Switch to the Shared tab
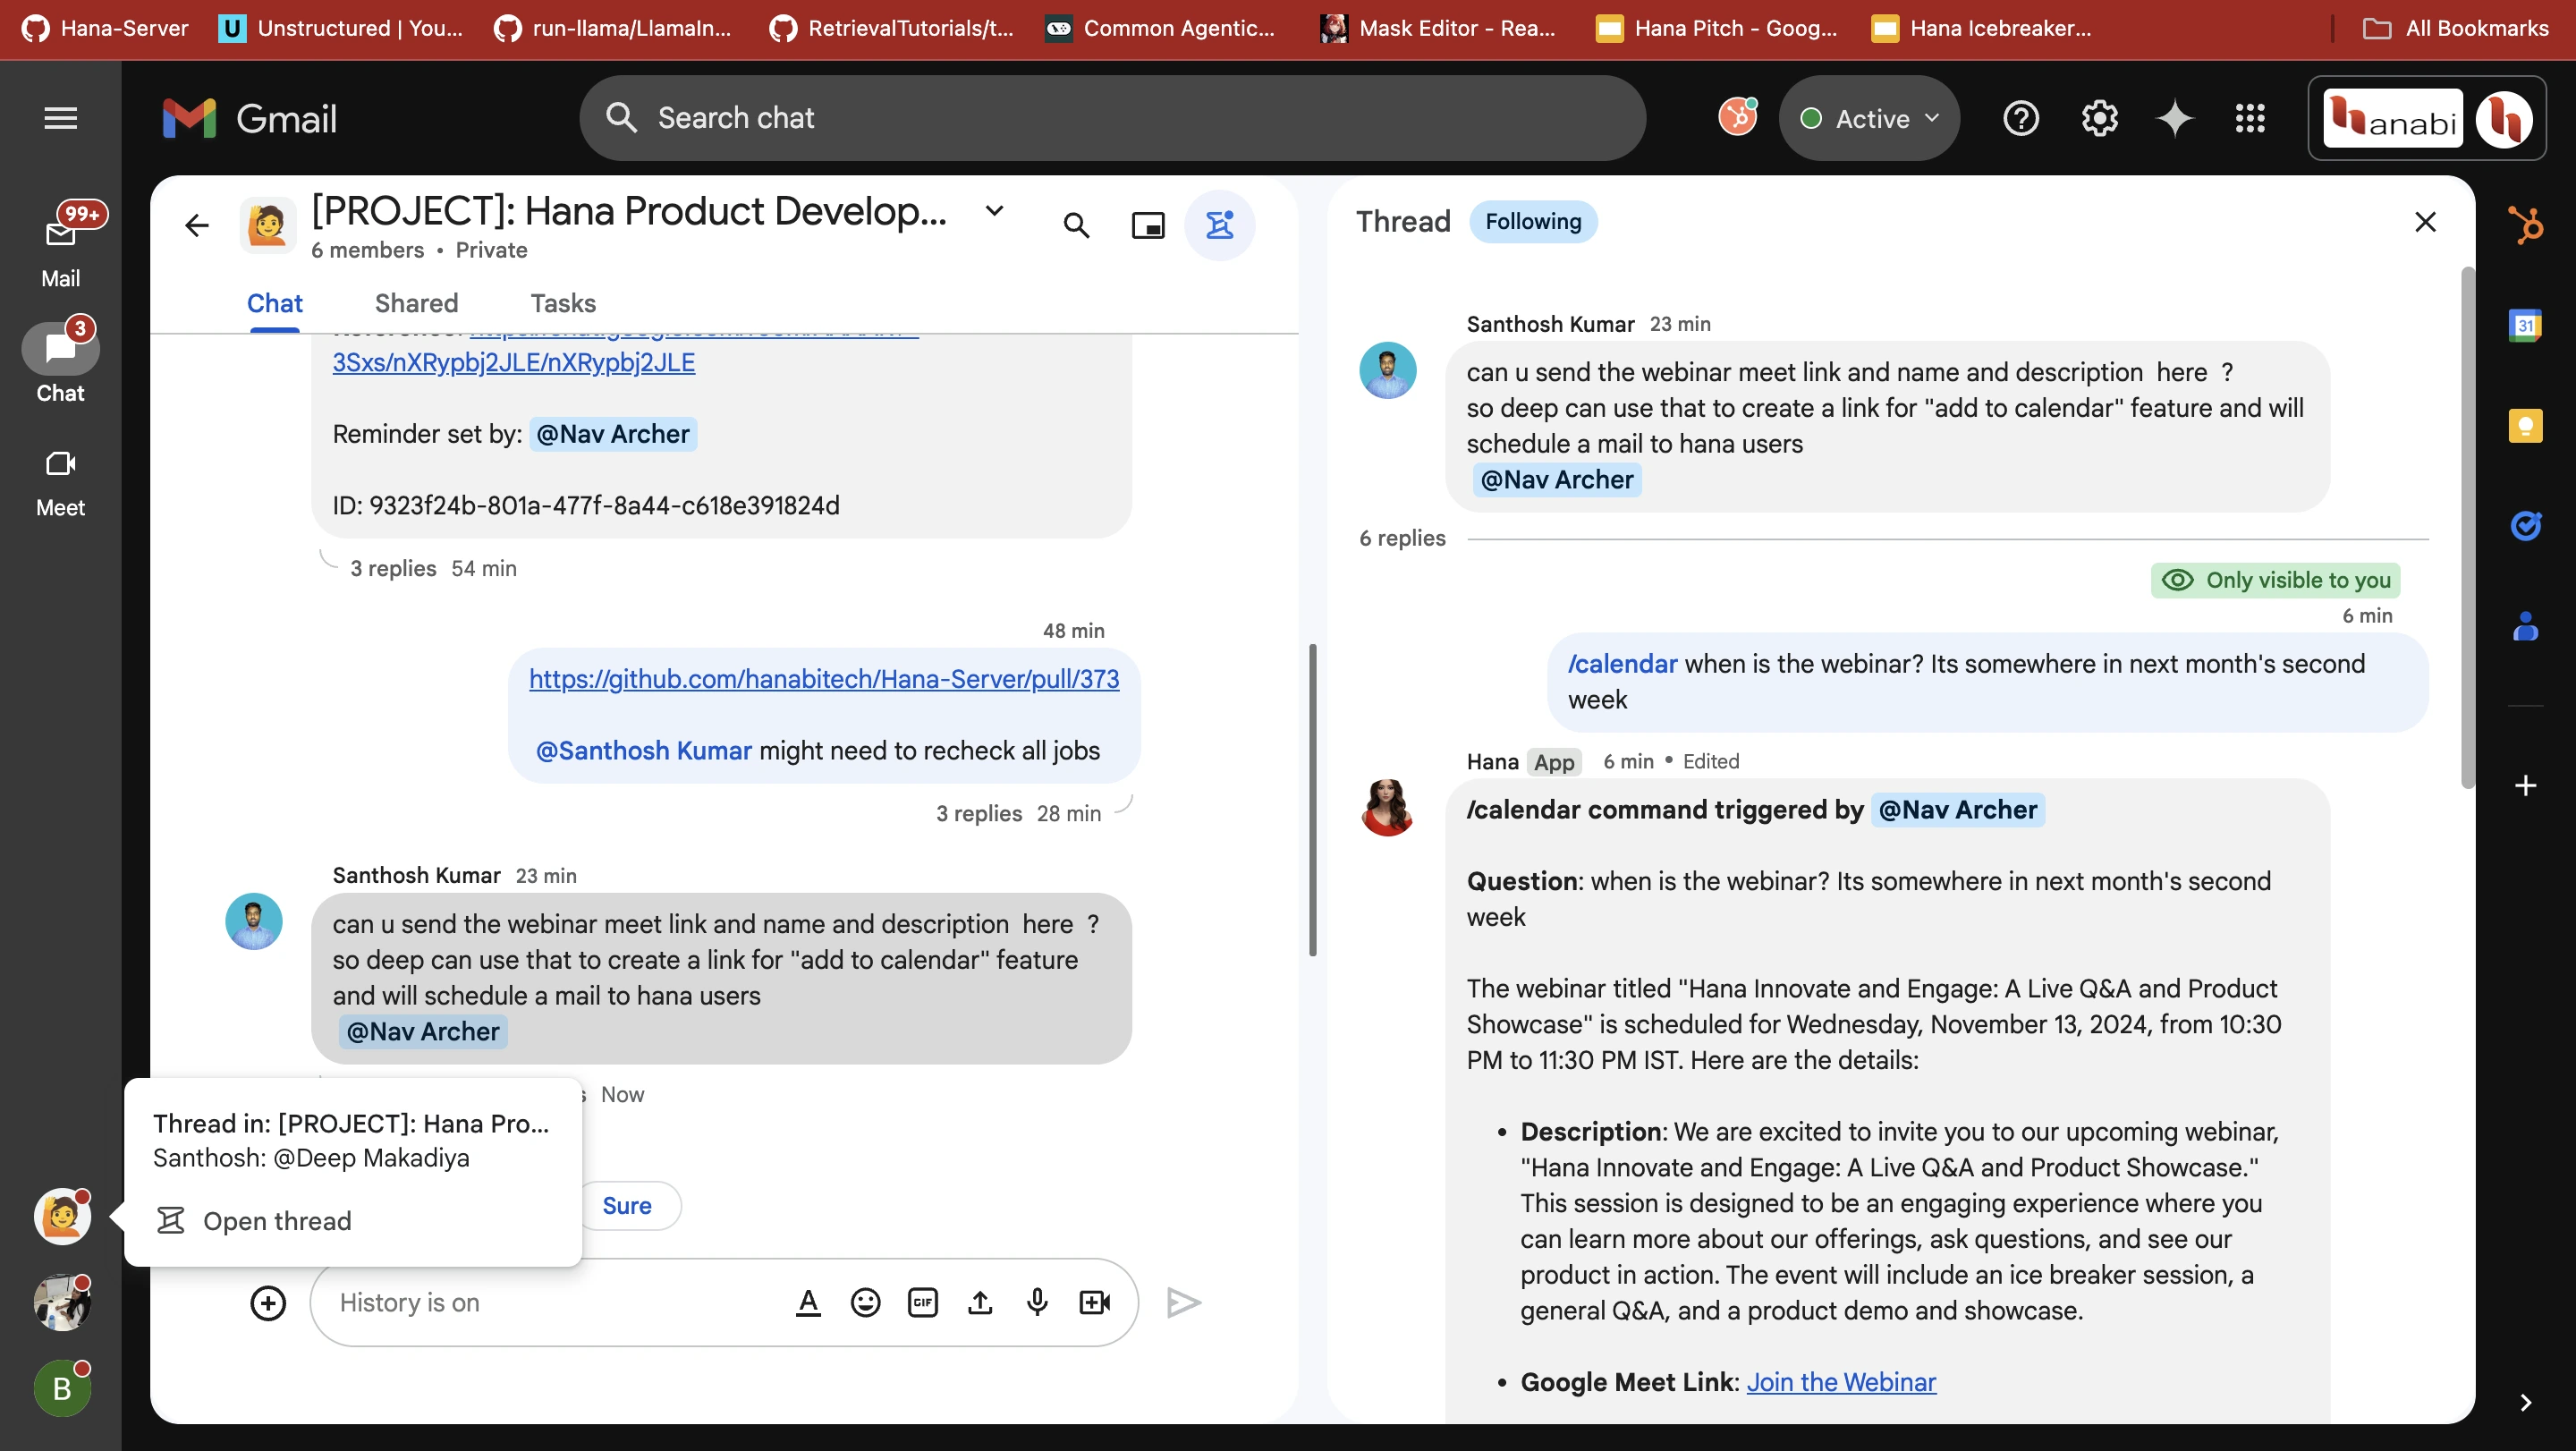 [x=416, y=303]
